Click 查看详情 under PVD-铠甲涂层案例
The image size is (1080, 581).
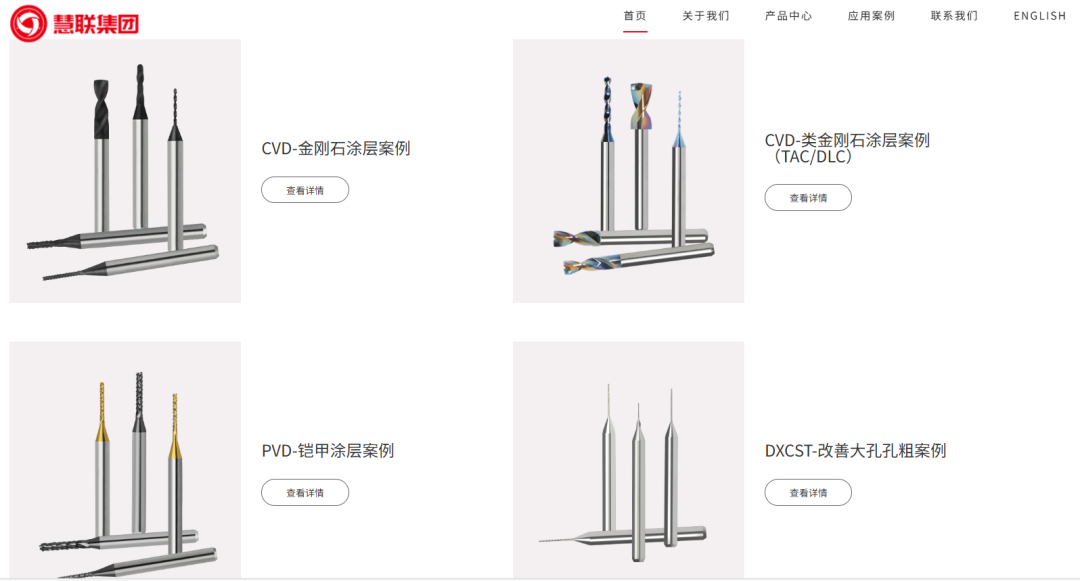point(305,493)
